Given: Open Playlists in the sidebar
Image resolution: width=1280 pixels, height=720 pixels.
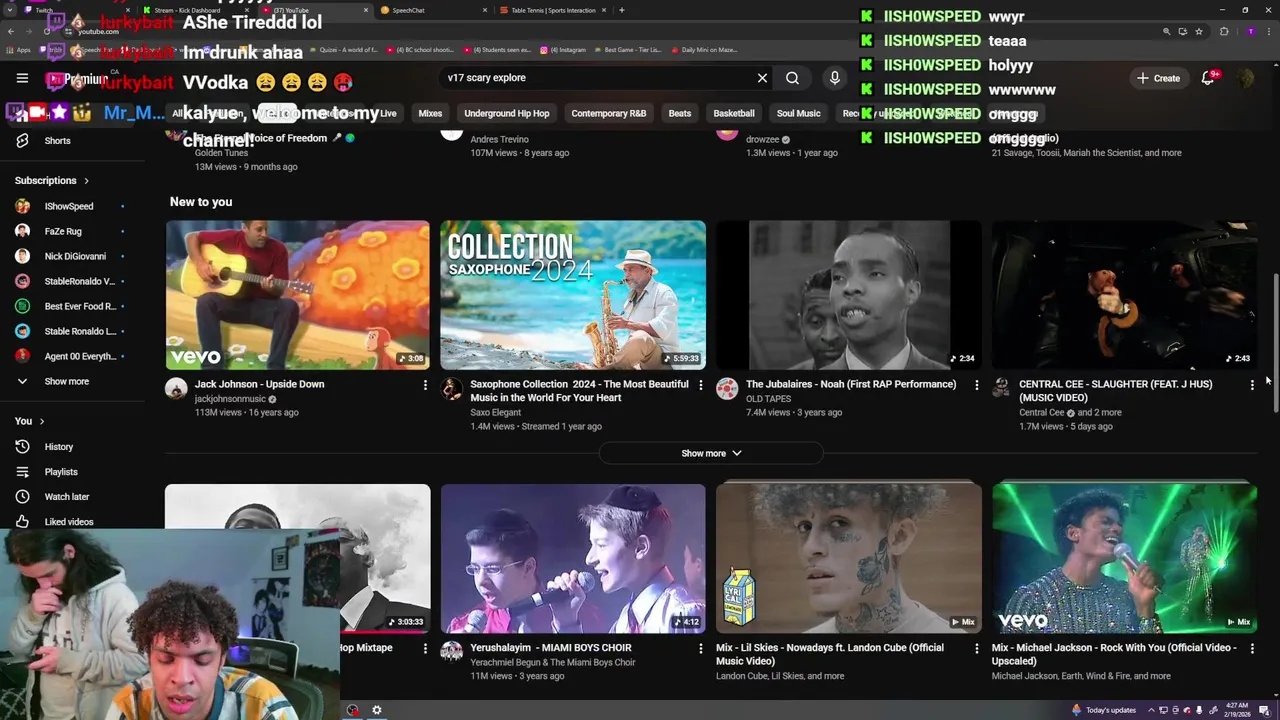Looking at the screenshot, I should tap(70, 472).
